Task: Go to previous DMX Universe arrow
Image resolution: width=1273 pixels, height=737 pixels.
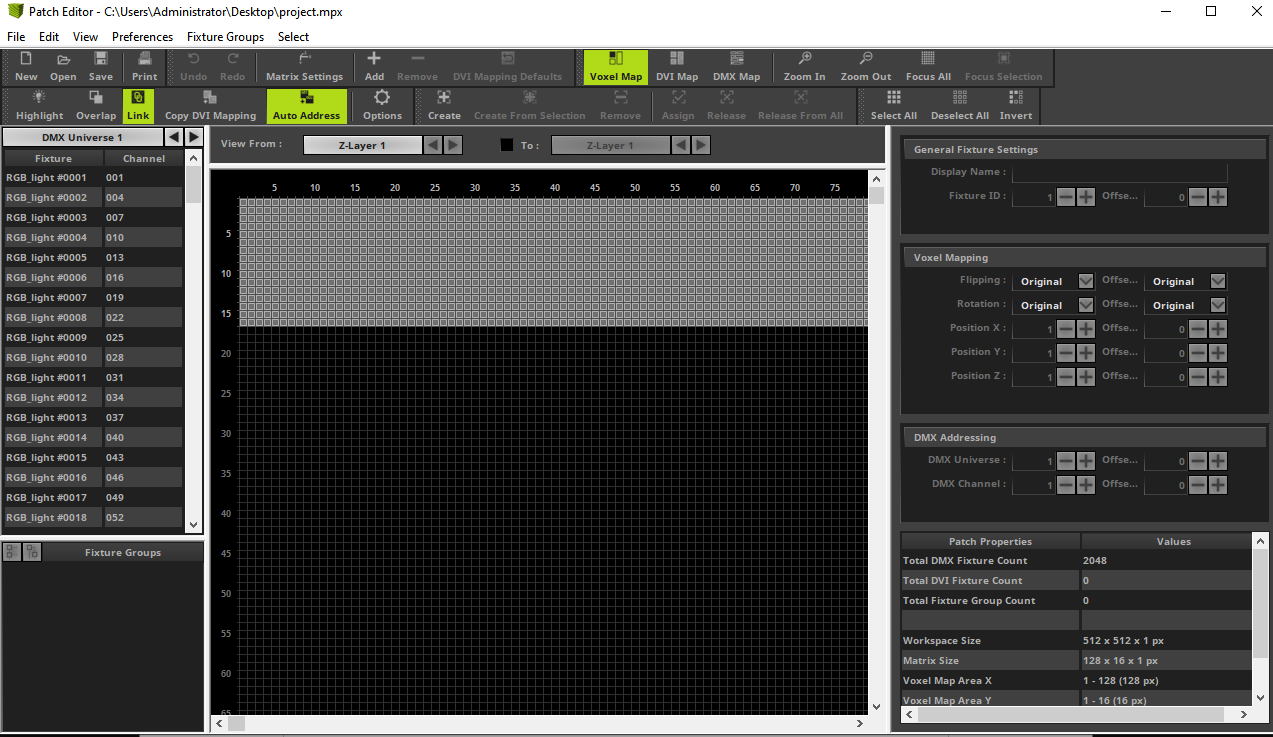Action: (174, 137)
